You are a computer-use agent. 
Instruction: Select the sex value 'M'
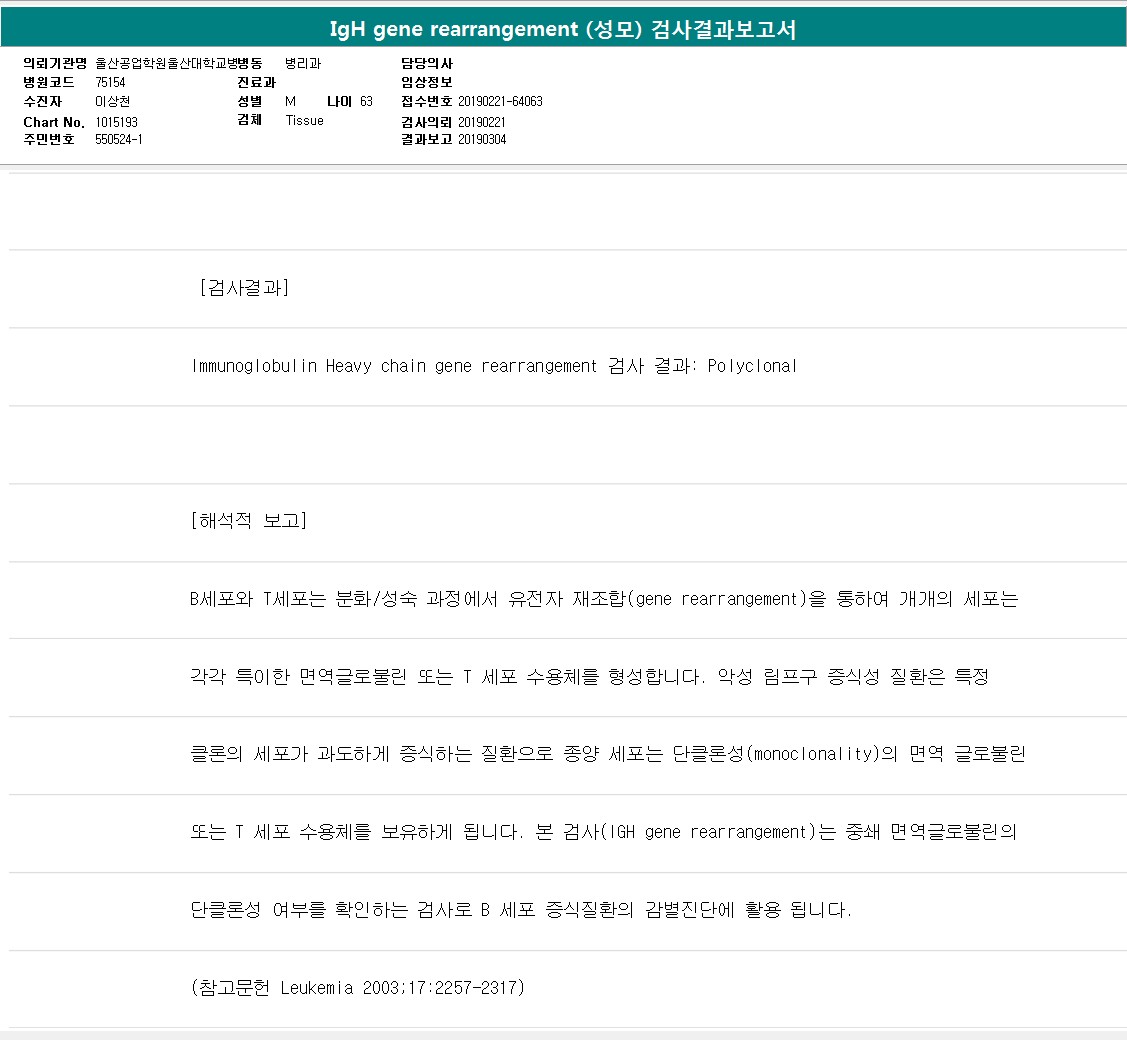click(x=290, y=101)
